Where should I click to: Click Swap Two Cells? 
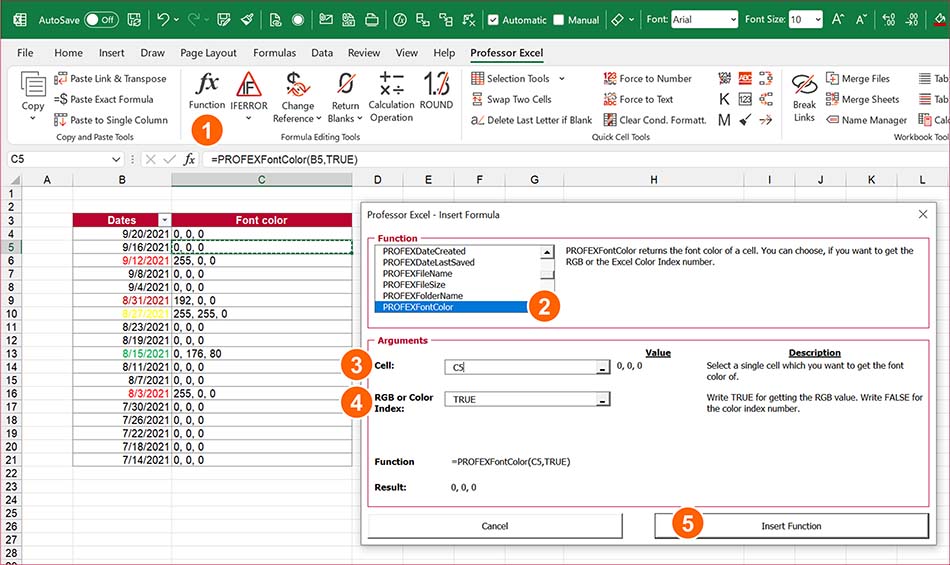512,99
